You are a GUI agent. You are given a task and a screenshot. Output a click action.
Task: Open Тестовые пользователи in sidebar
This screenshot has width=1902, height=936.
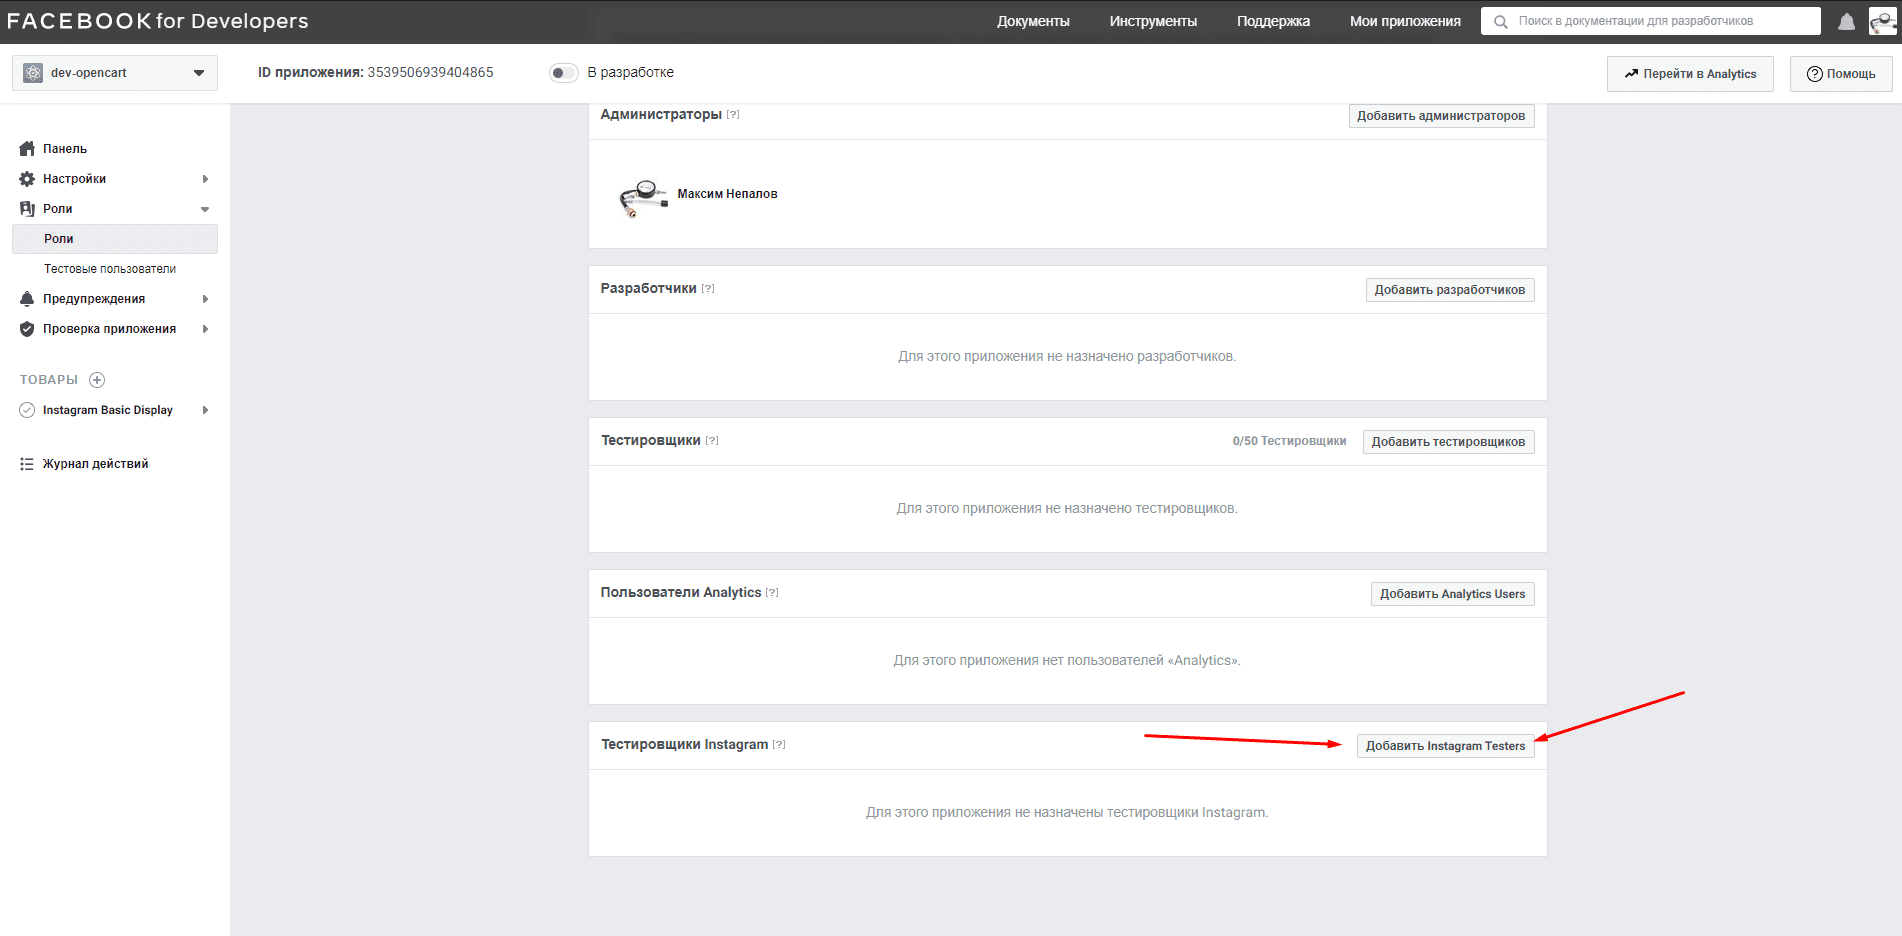coord(110,269)
